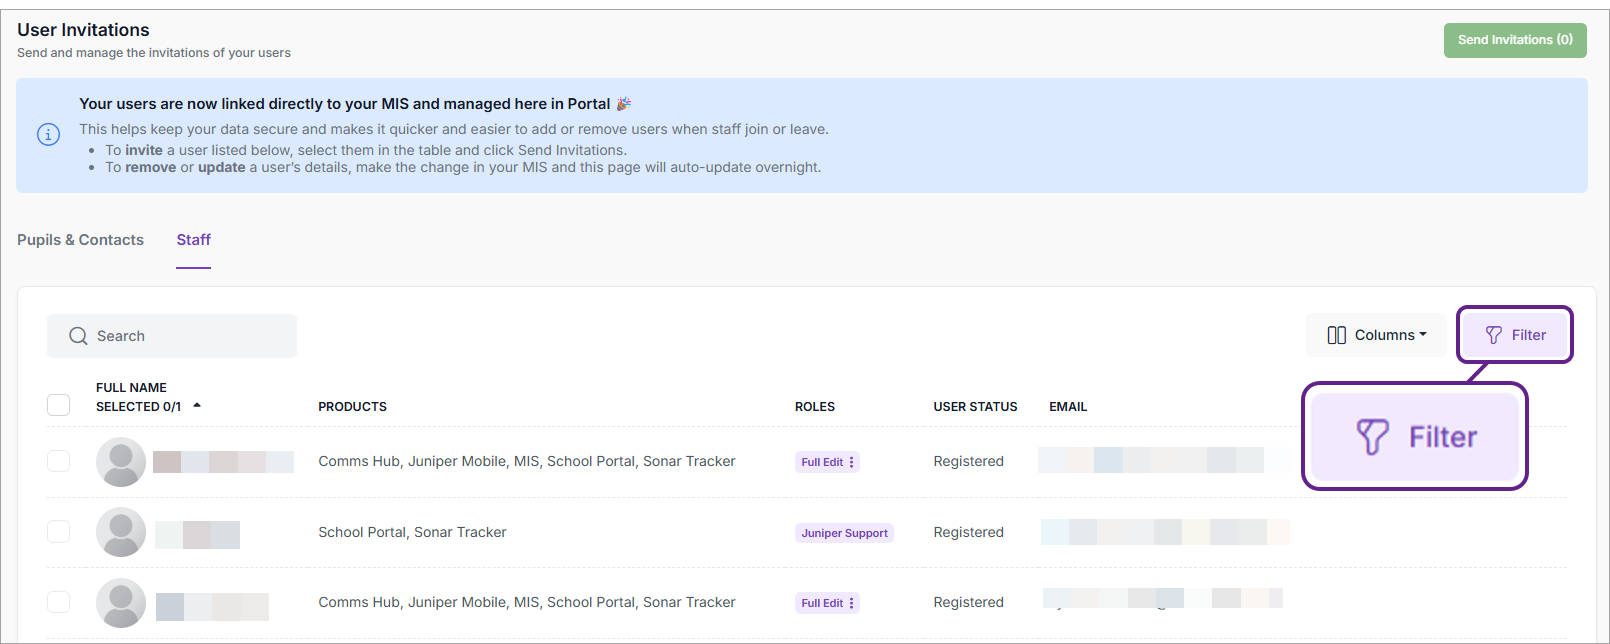The width and height of the screenshot is (1610, 644).
Task: Click the Columns layout icon
Action: [x=1336, y=335]
